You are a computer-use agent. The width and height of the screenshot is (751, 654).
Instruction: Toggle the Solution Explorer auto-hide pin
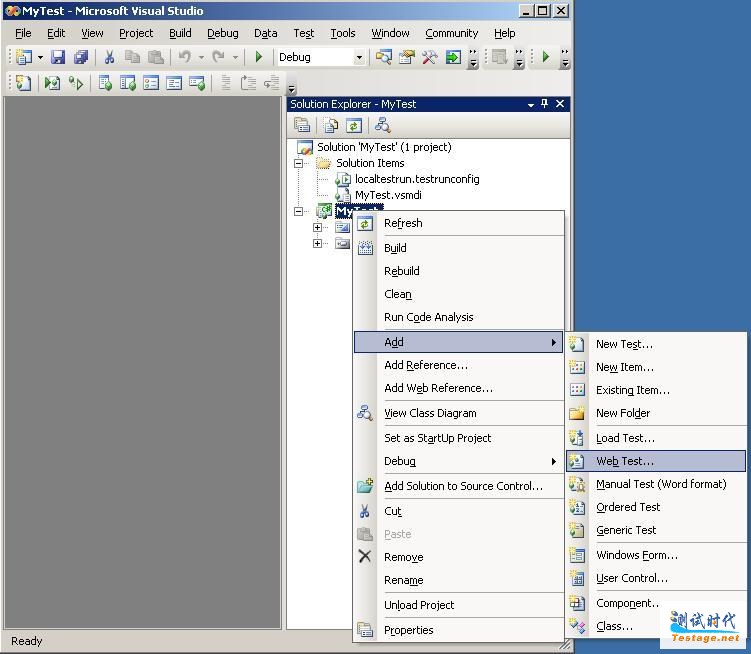point(544,104)
